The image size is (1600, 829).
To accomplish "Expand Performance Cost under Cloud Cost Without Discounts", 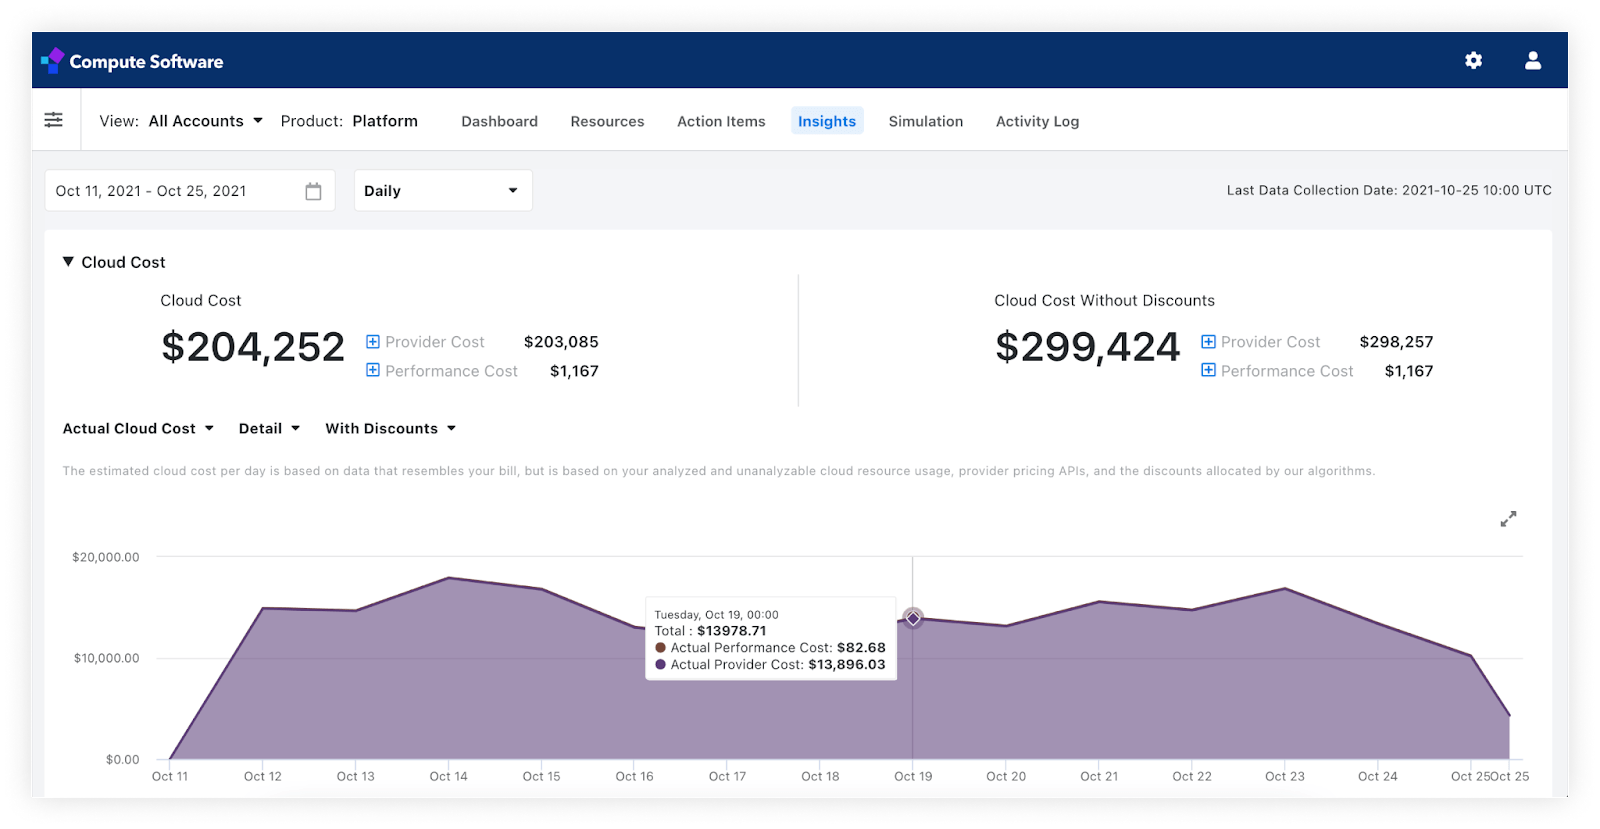I will (1208, 371).
